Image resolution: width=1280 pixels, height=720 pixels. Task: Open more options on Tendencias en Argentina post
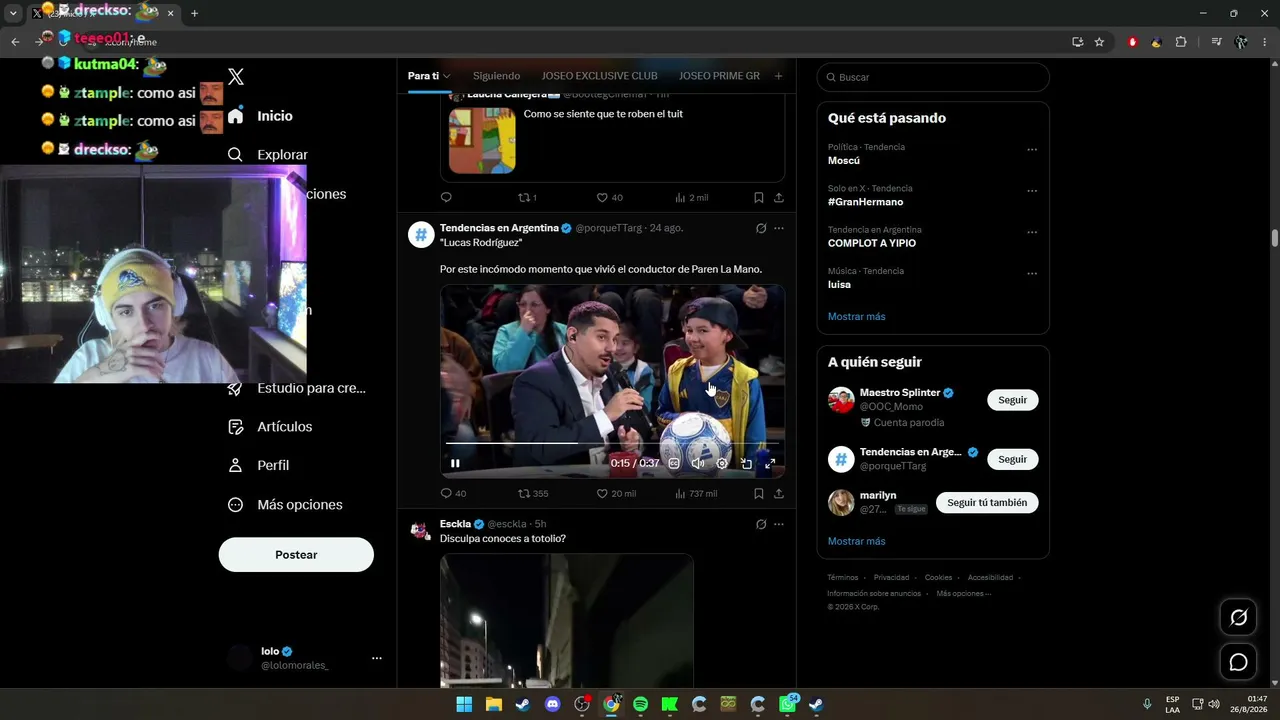[779, 228]
